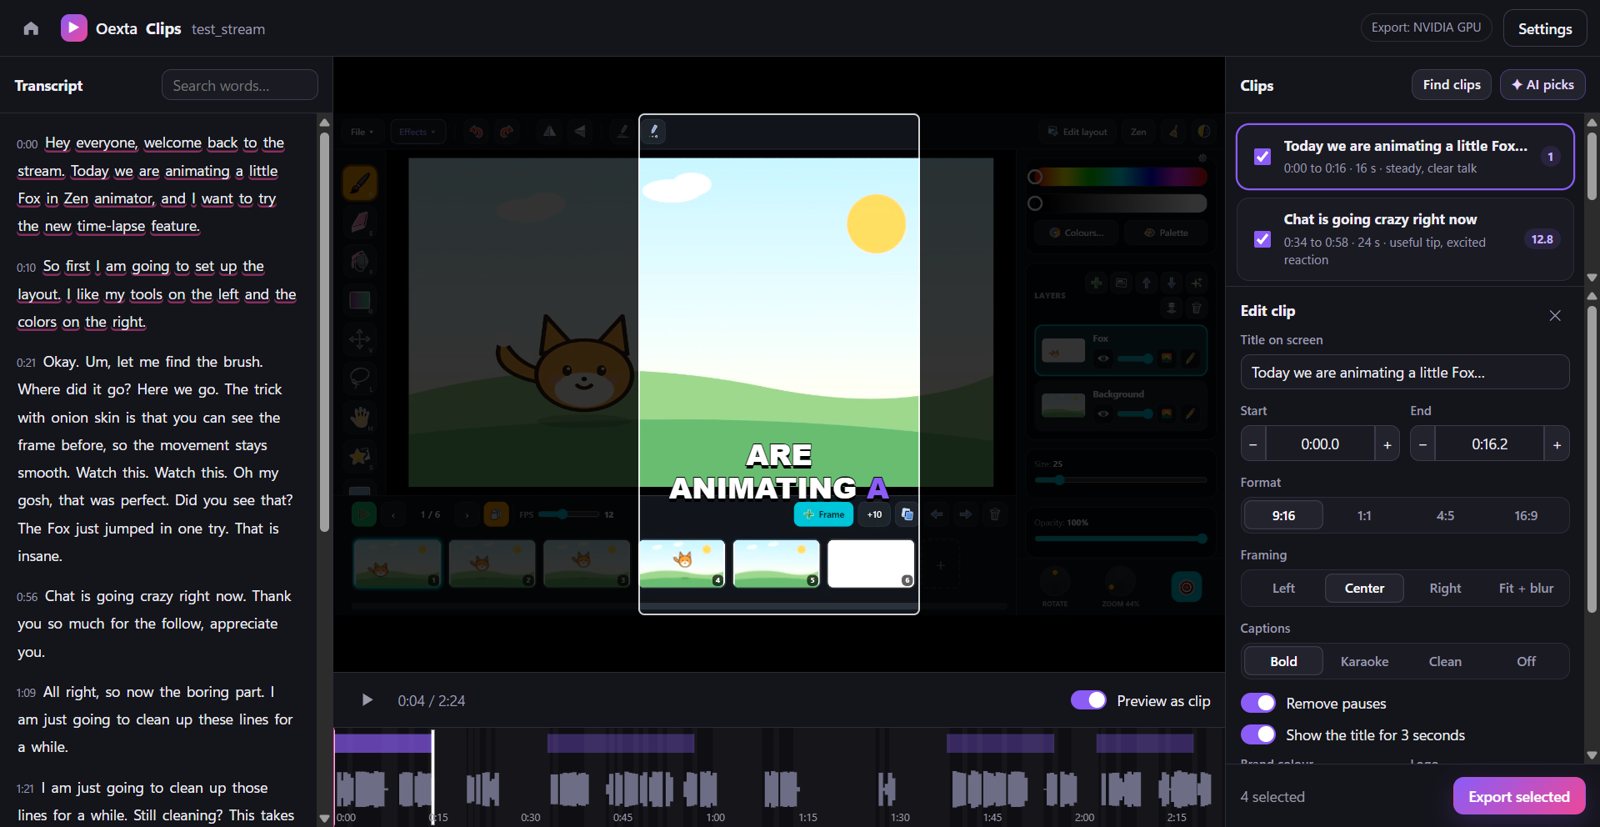Decrease the Start time with minus
Screen dimensions: 1600x827
point(1253,444)
